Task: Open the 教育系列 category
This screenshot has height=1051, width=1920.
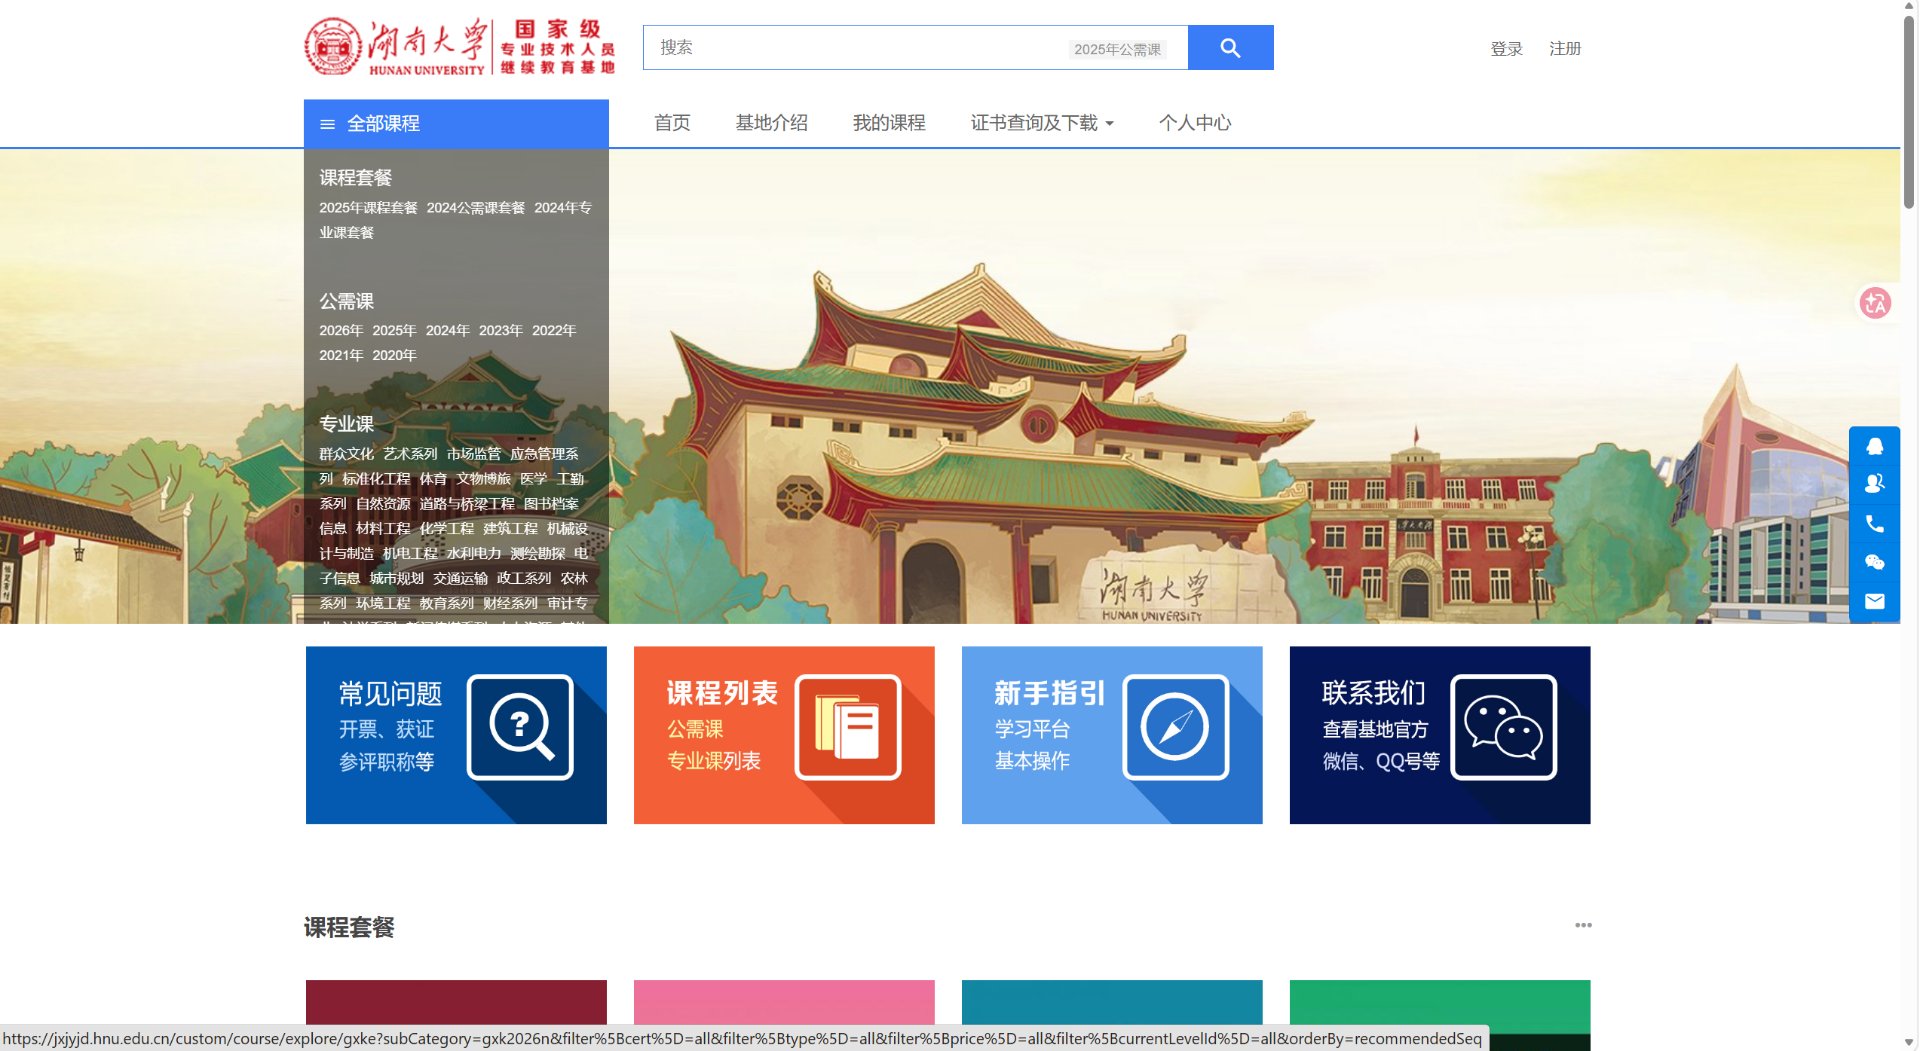Action: coord(447,604)
